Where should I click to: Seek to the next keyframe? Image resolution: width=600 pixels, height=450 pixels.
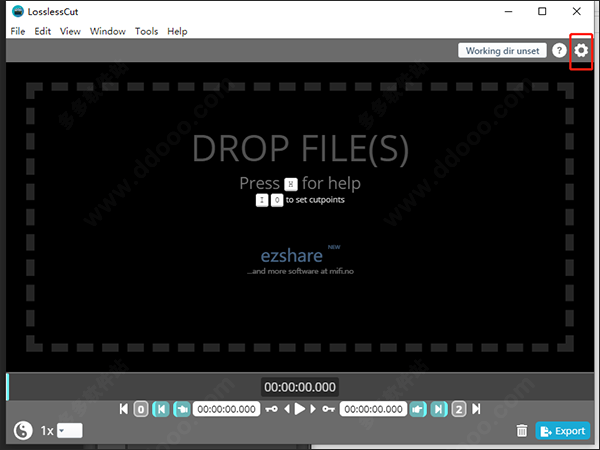tap(328, 409)
